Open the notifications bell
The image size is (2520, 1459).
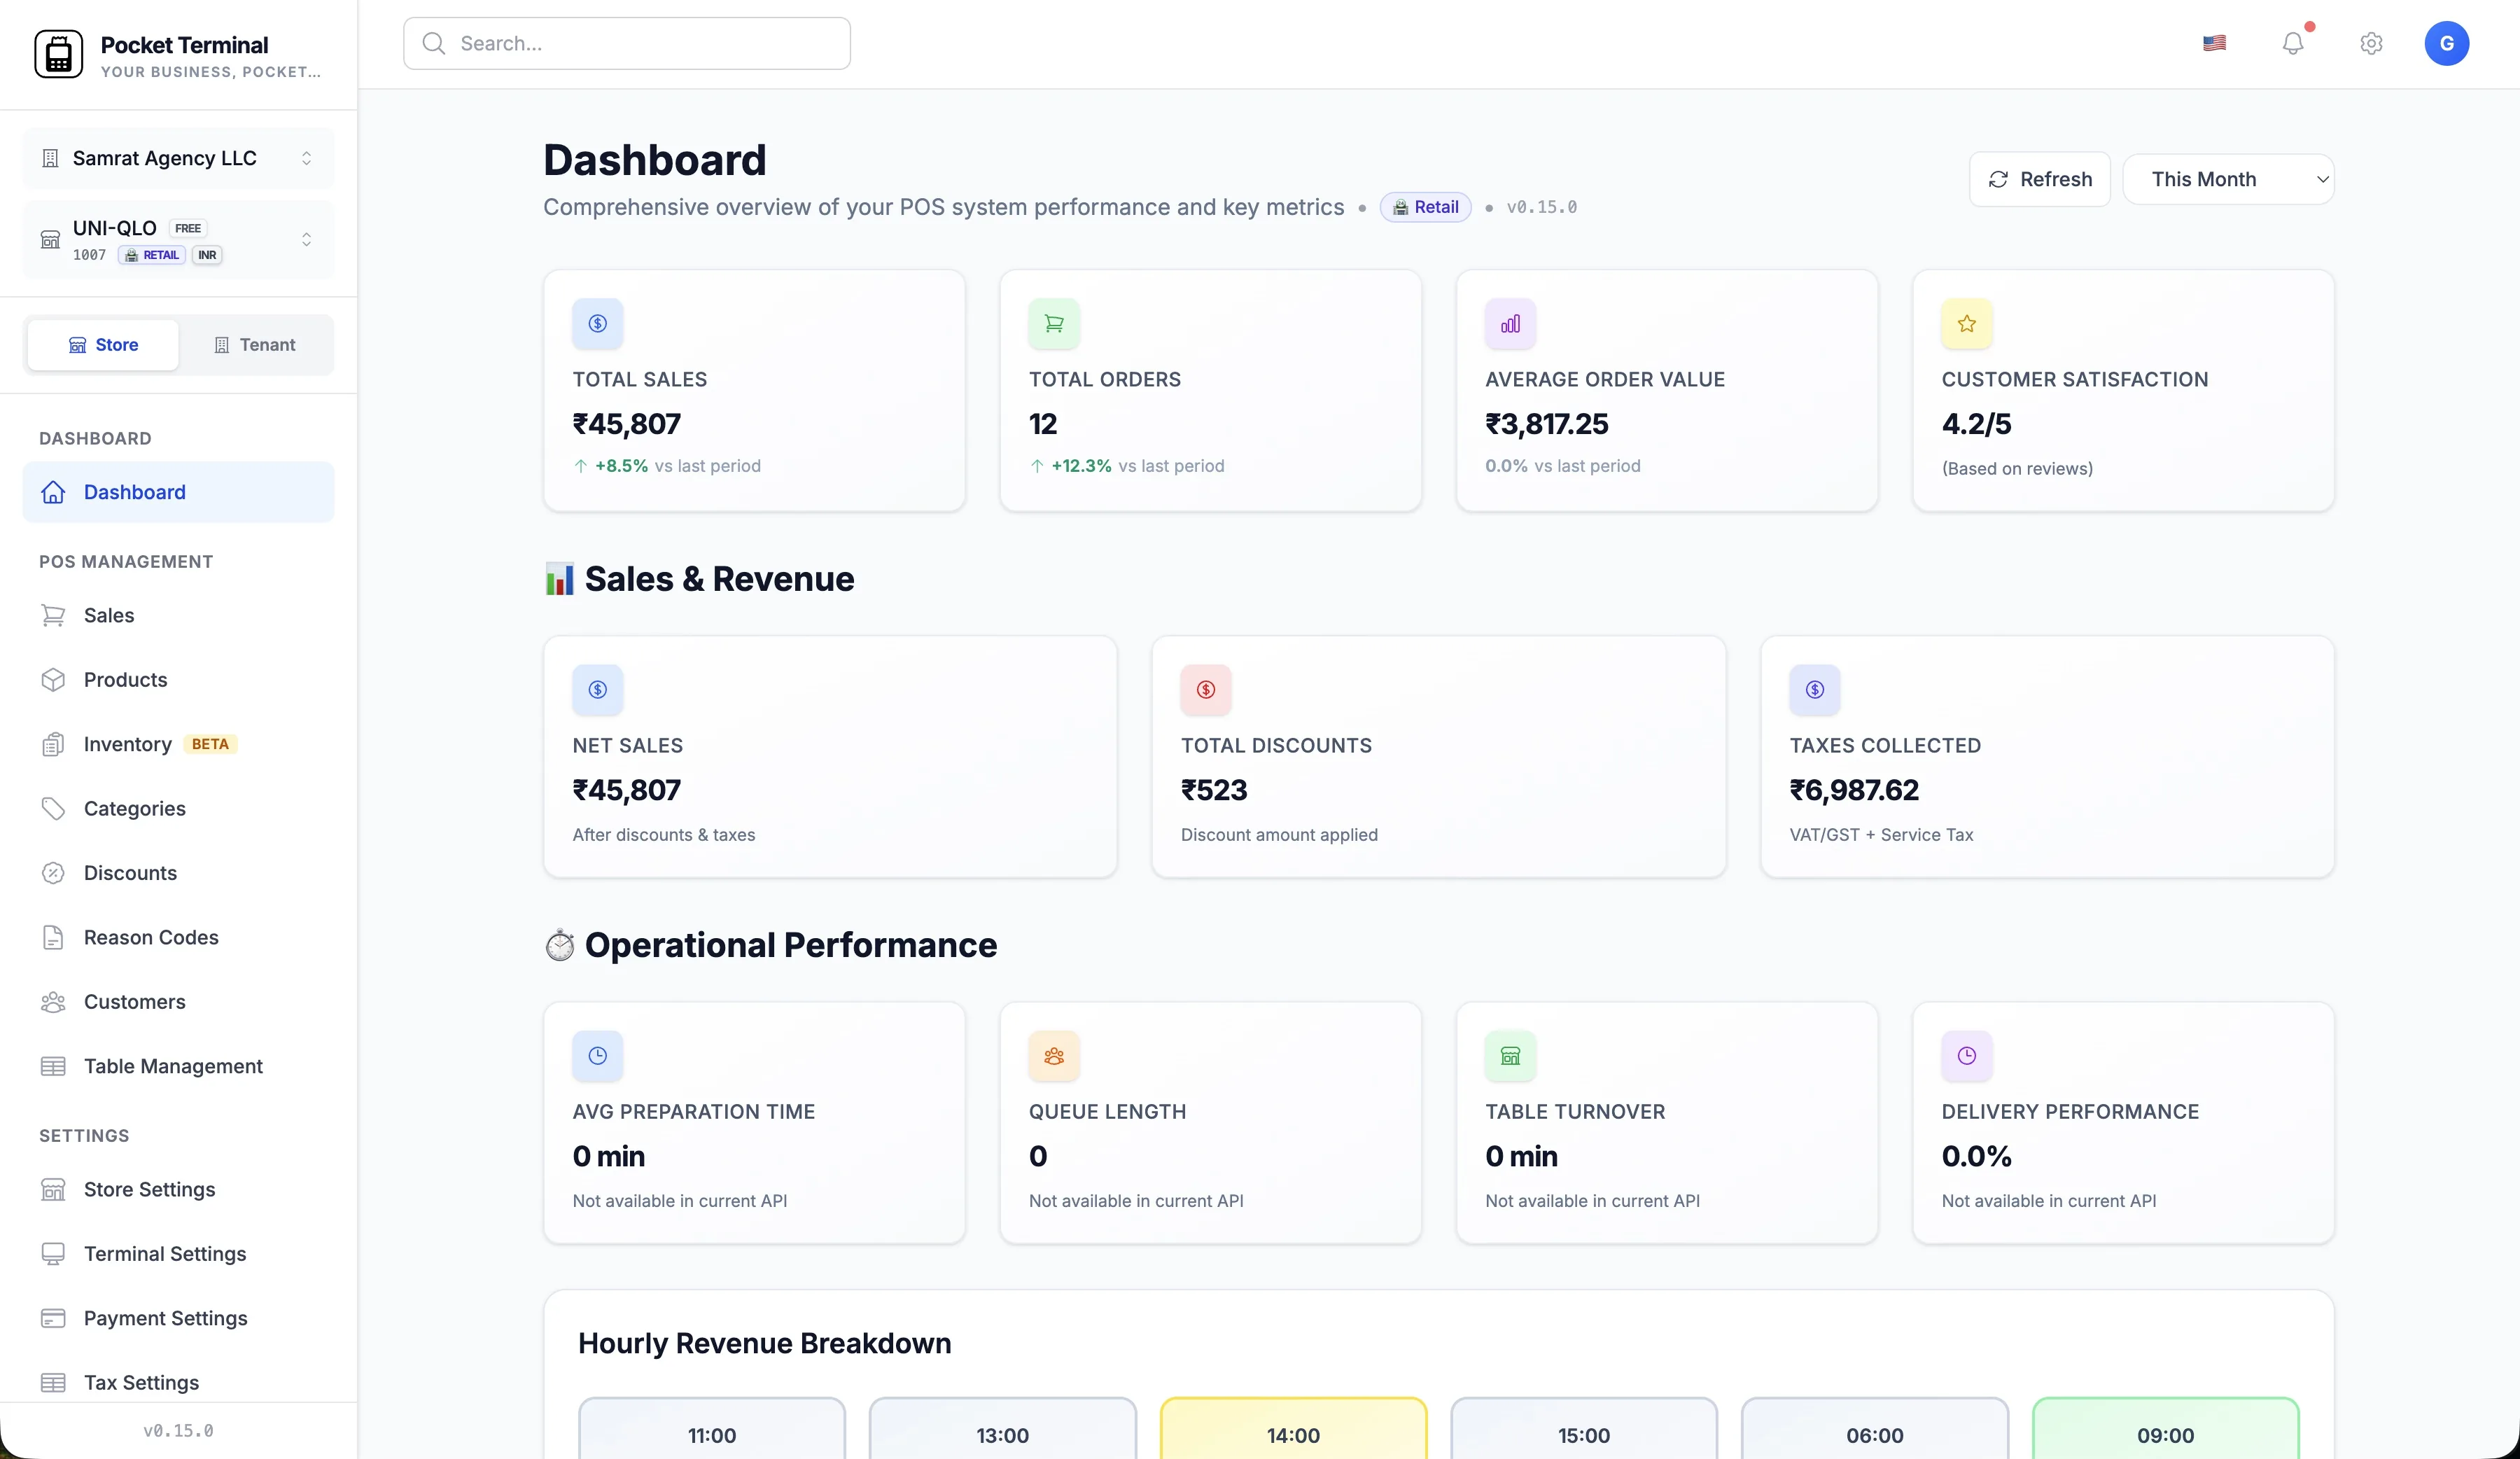pyautogui.click(x=2293, y=43)
